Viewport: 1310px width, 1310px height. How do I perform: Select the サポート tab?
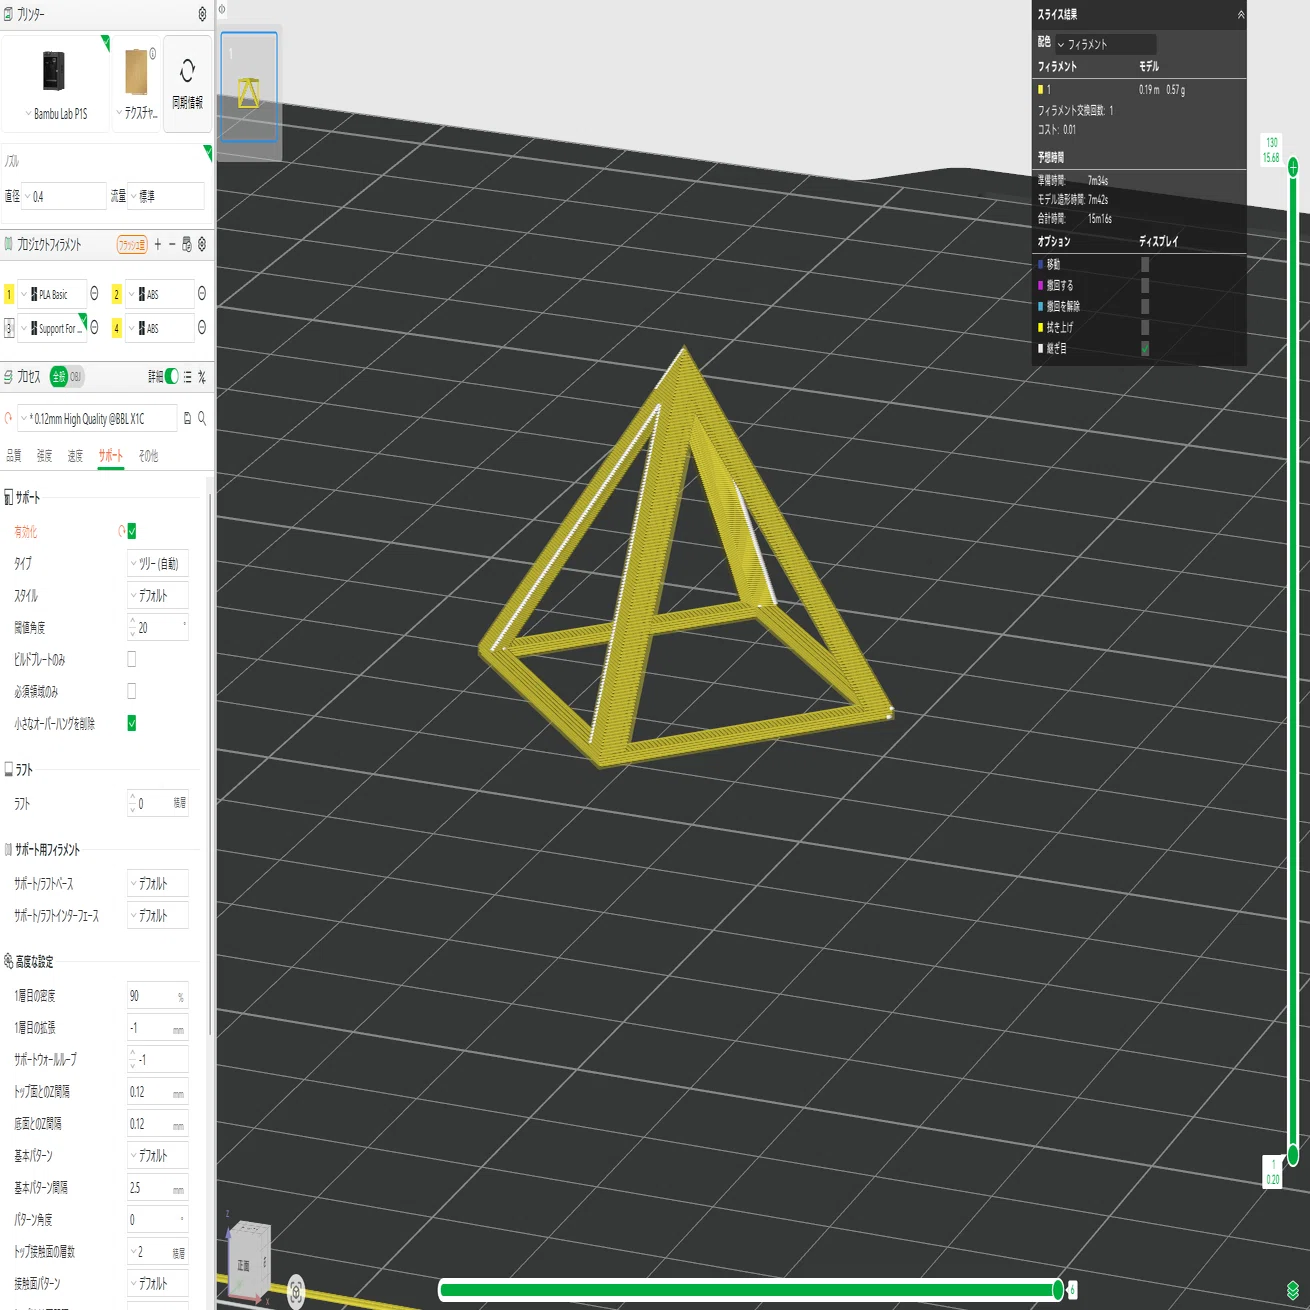coord(110,456)
